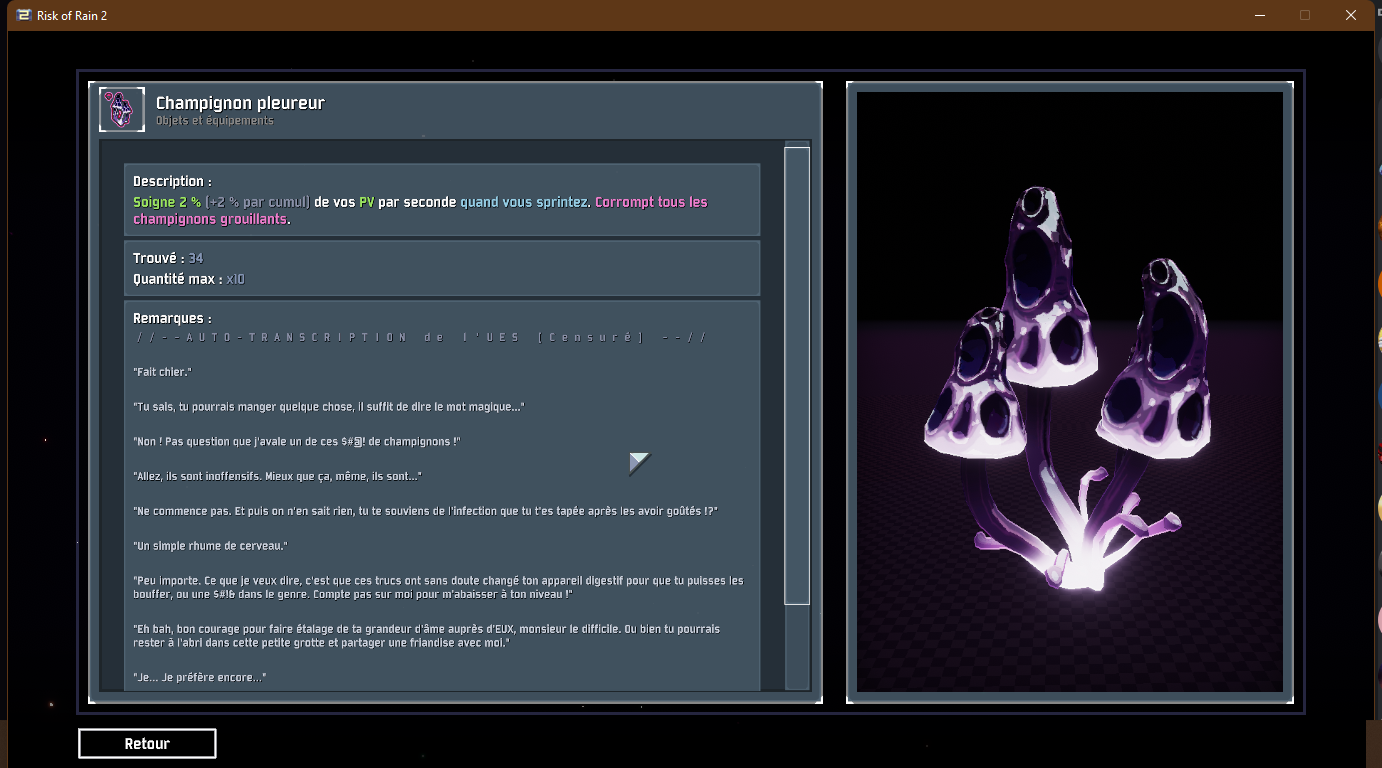
Task: Click the Risk of Rain 2 title bar icon
Action: tap(24, 15)
